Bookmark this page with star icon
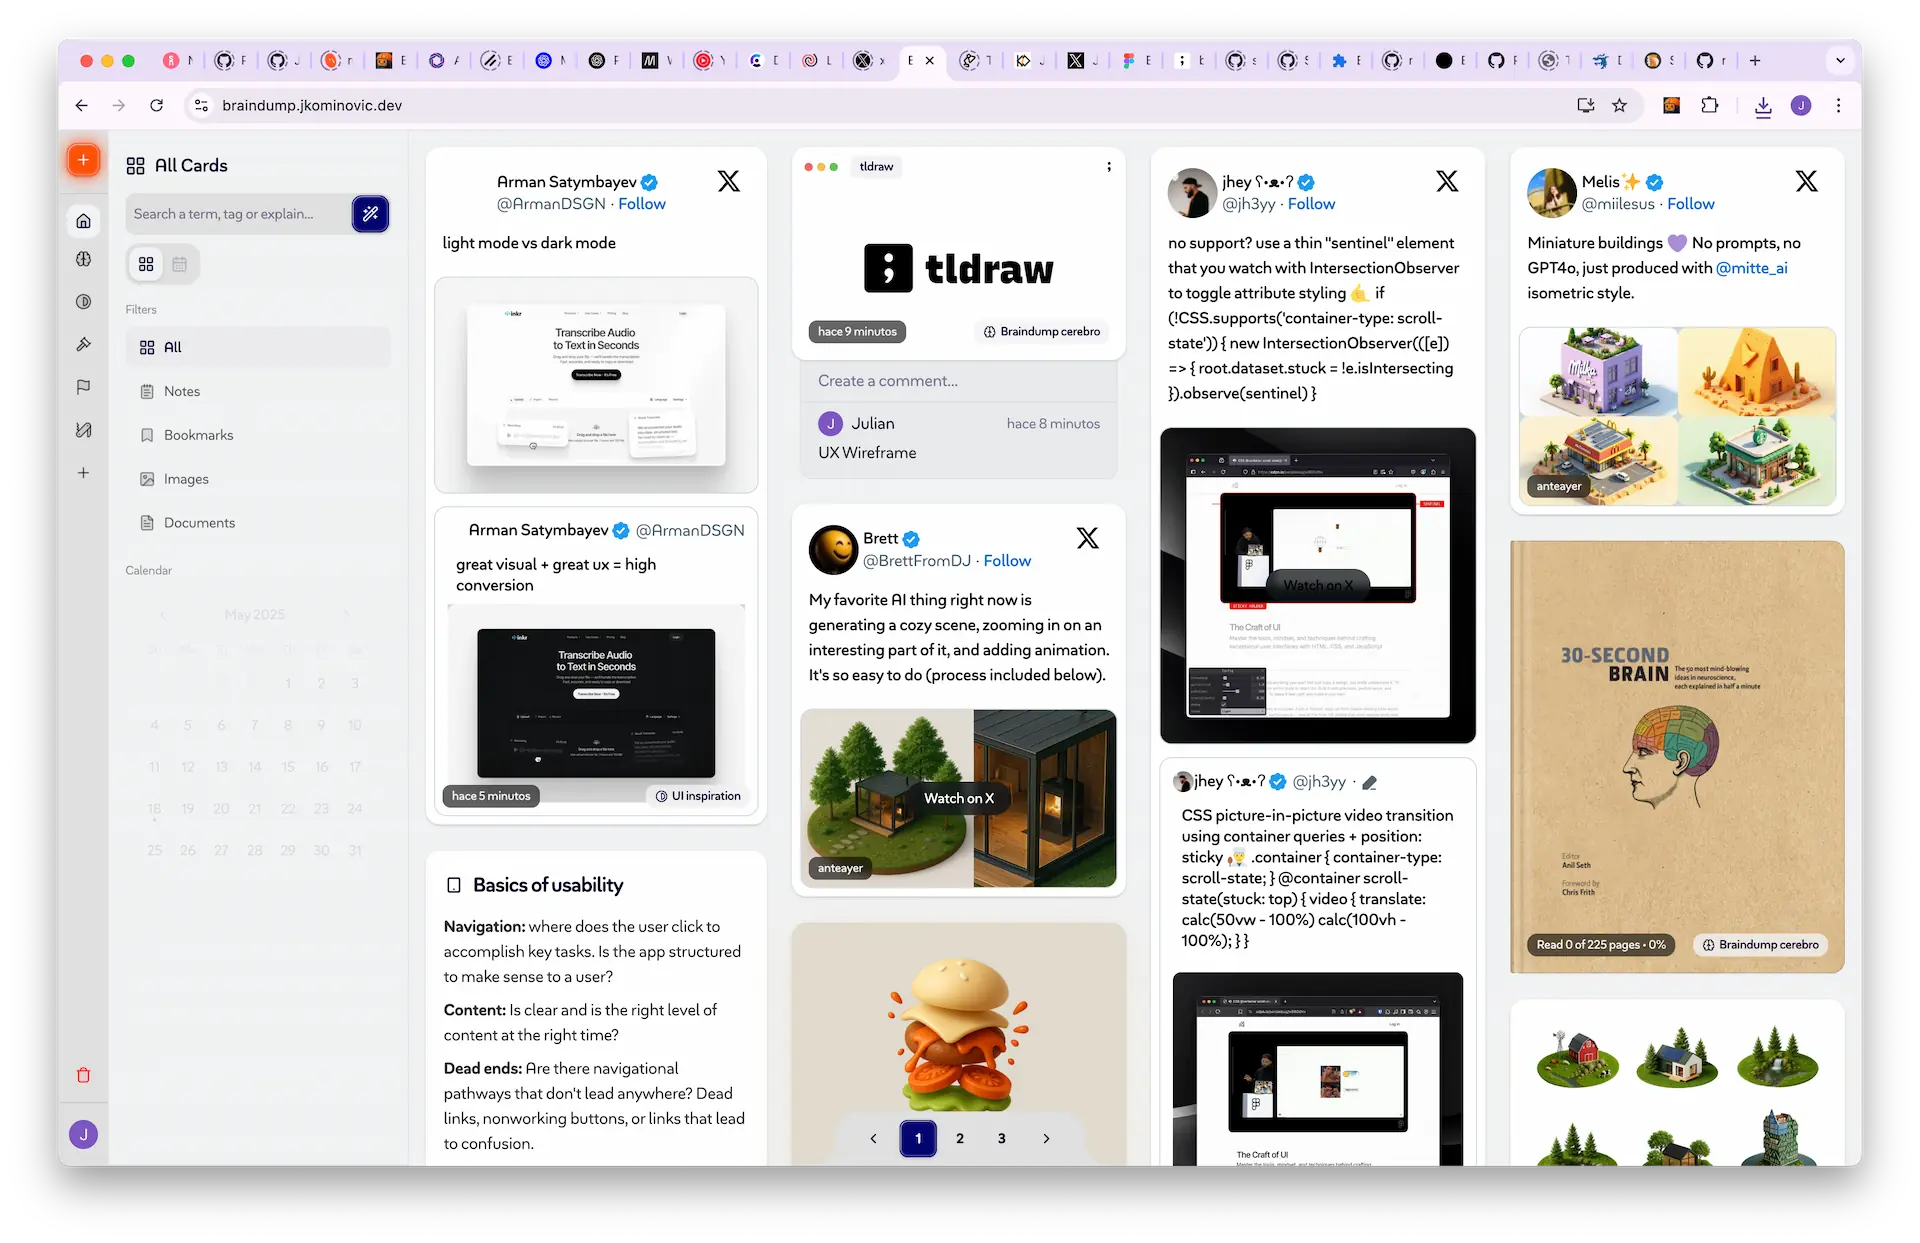The width and height of the screenshot is (1920, 1243). pyautogui.click(x=1619, y=105)
